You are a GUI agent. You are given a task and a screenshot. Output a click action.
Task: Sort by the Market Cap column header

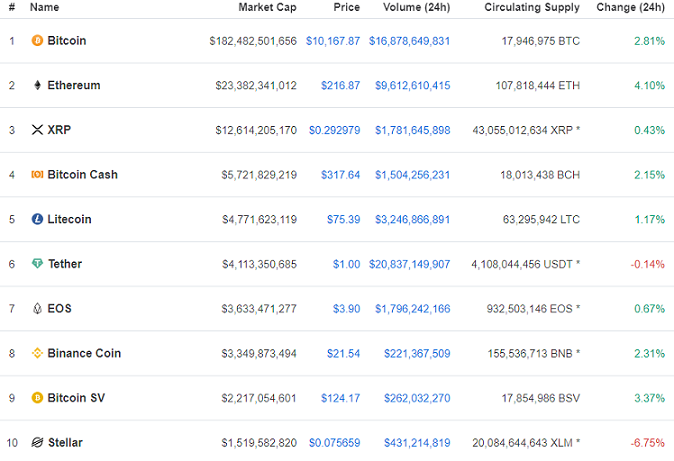point(267,7)
